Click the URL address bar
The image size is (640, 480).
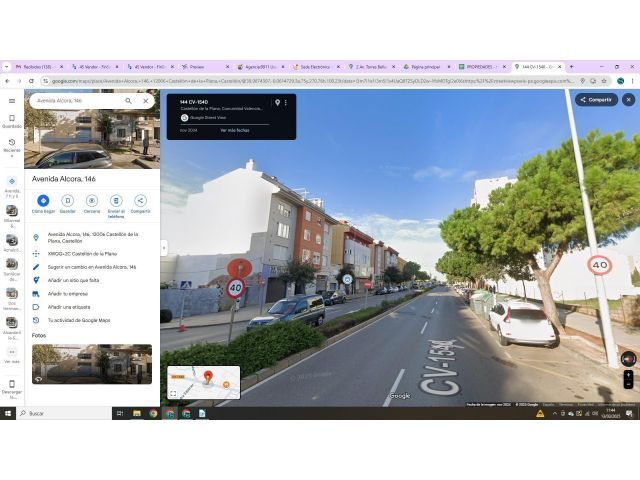(312, 81)
